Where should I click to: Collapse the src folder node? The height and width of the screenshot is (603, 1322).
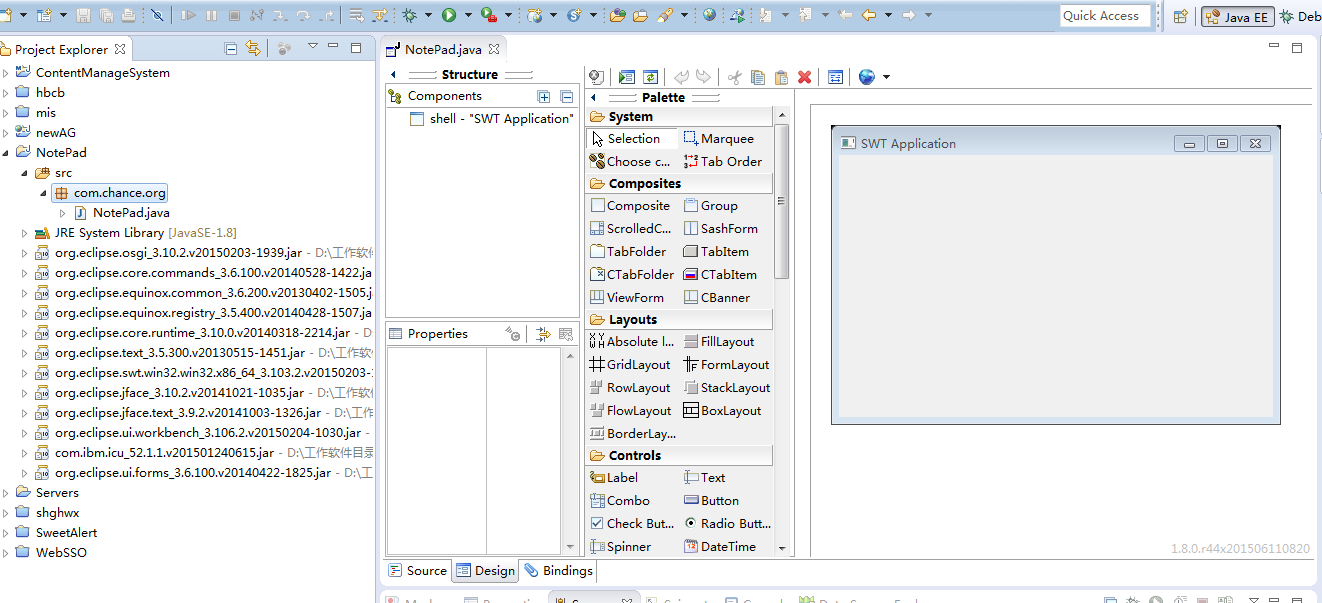25,173
